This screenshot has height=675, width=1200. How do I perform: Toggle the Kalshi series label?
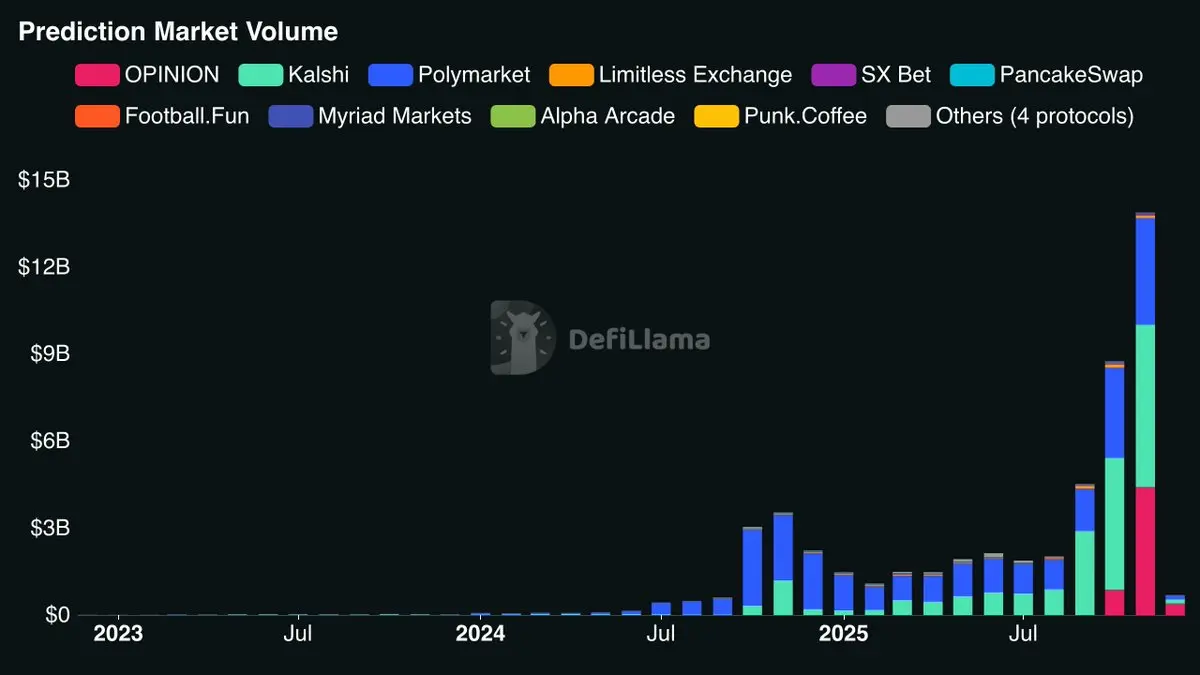coord(318,75)
